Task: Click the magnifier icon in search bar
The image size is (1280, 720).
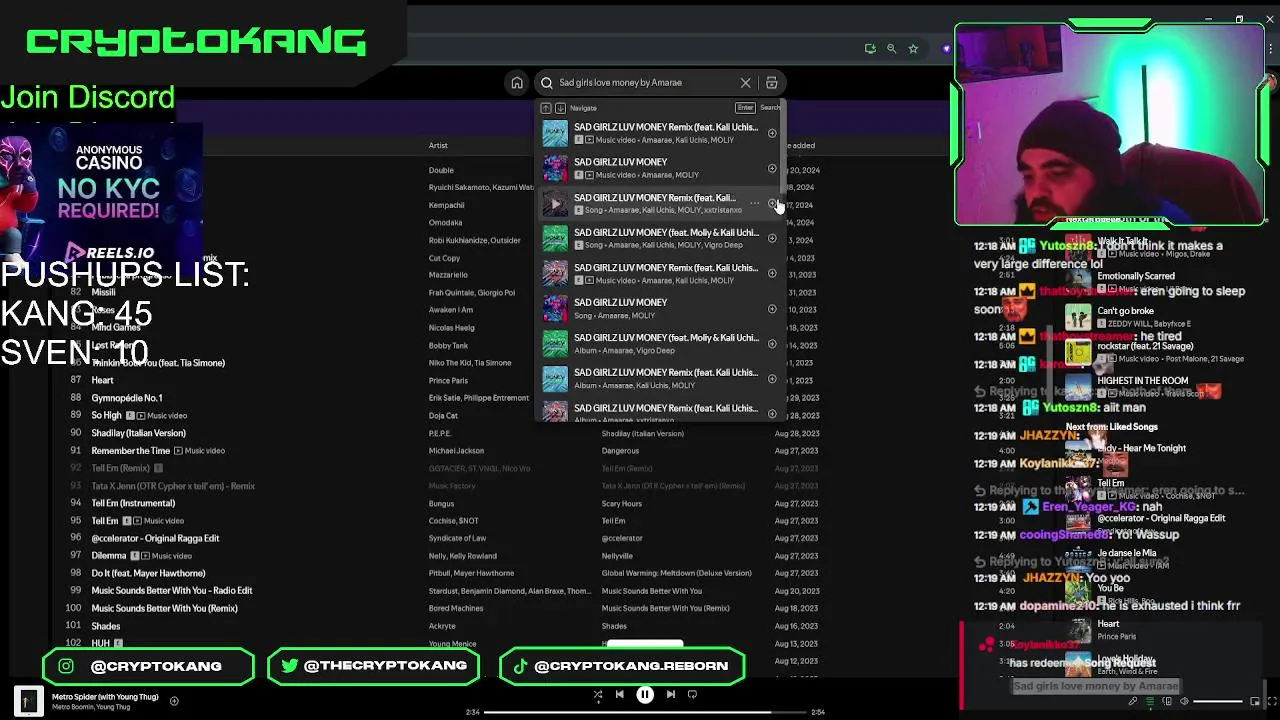Action: 547,83
